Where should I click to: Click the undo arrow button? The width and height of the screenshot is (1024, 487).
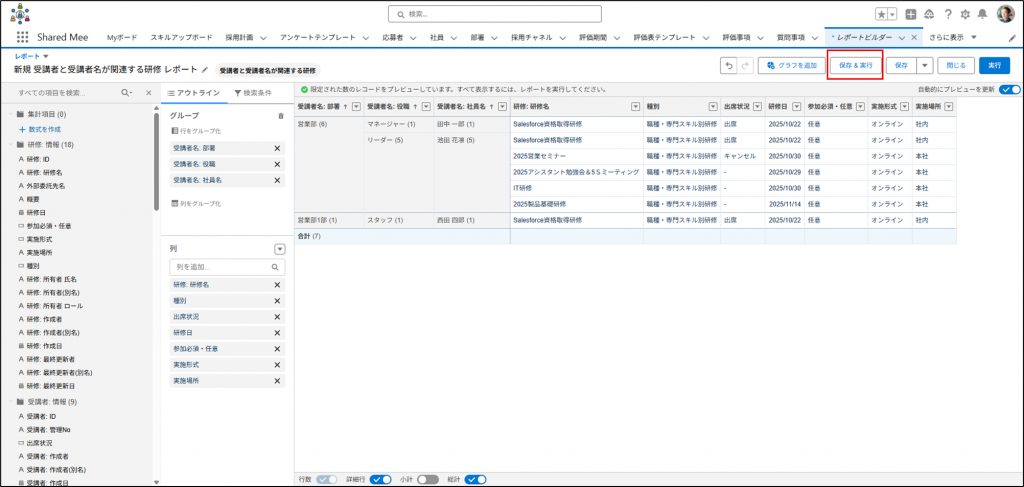point(728,65)
